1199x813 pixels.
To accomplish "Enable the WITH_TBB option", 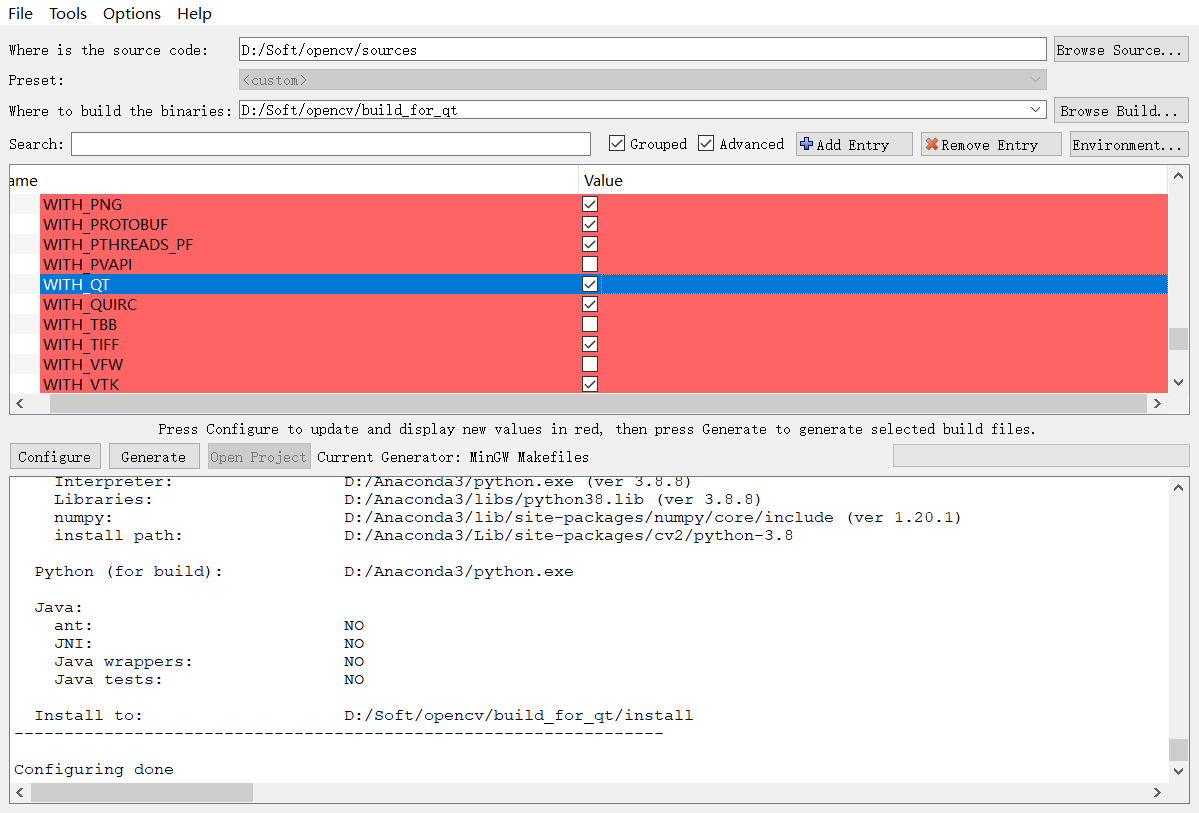I will [590, 324].
